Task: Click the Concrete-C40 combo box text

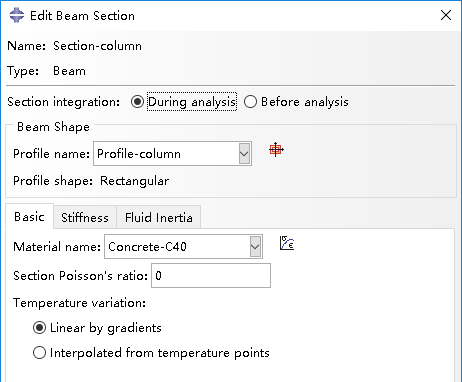Action: 147,247
